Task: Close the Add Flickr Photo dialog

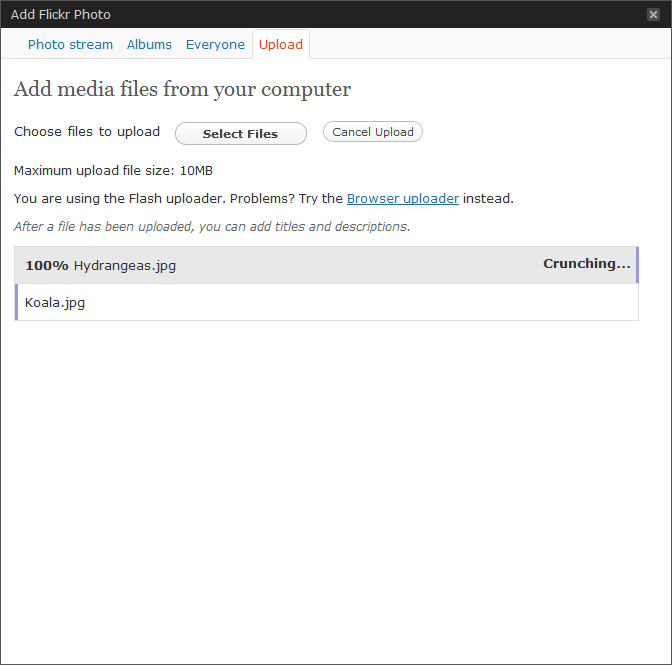Action: pos(653,15)
